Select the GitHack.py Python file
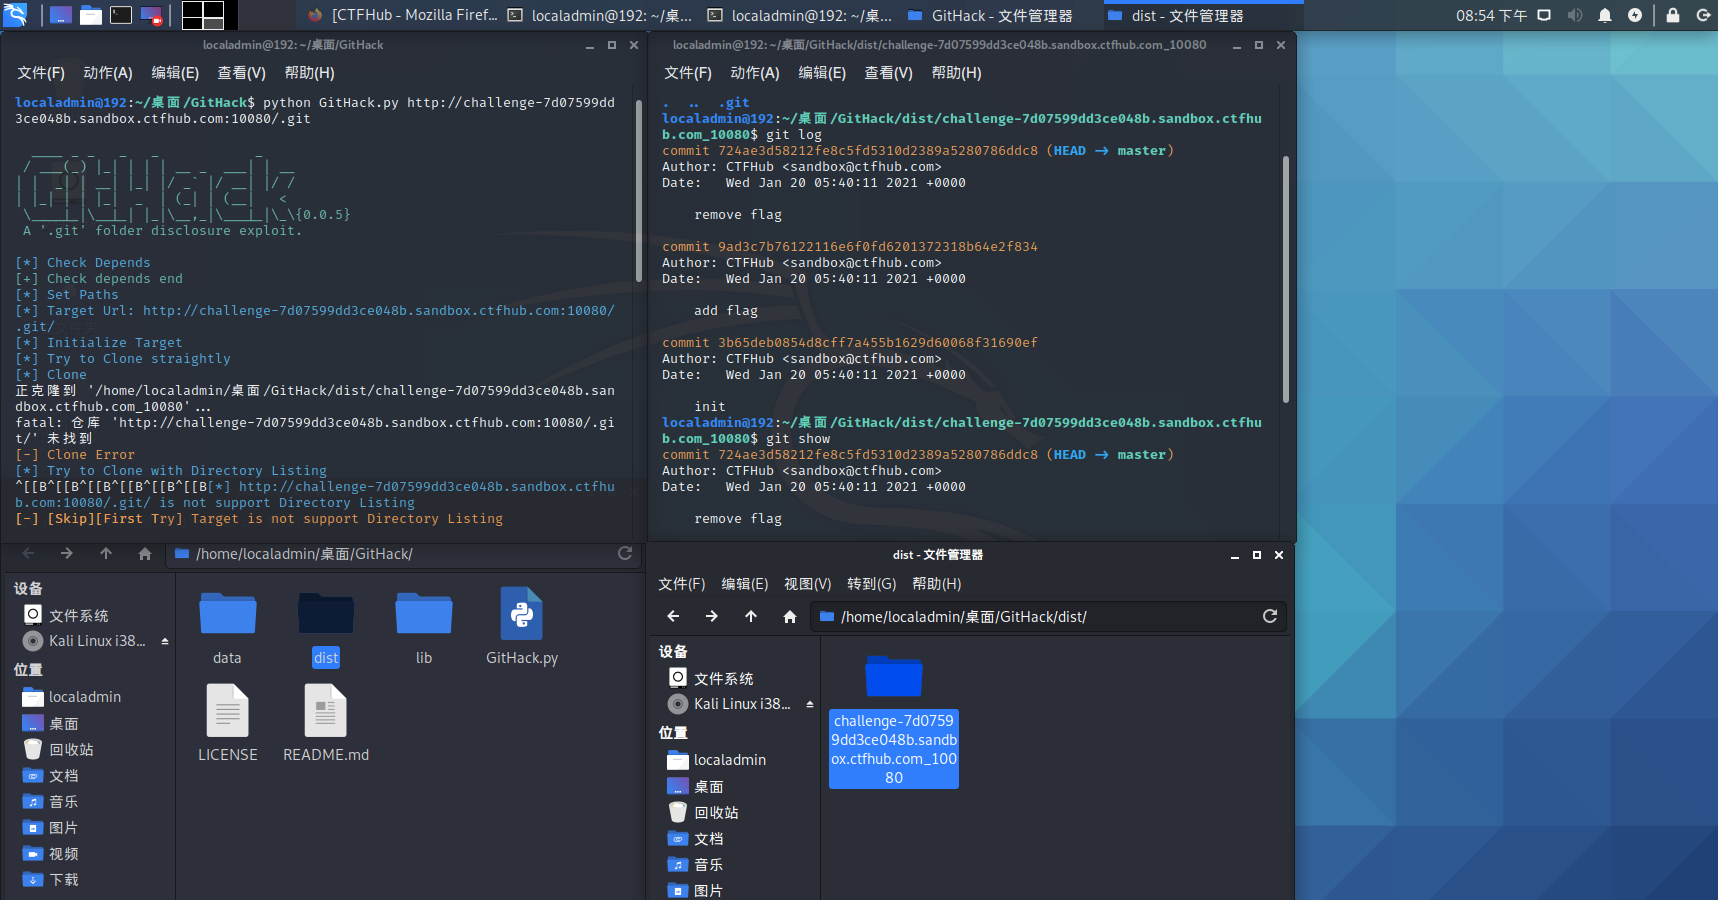The height and width of the screenshot is (900, 1718). click(x=522, y=628)
